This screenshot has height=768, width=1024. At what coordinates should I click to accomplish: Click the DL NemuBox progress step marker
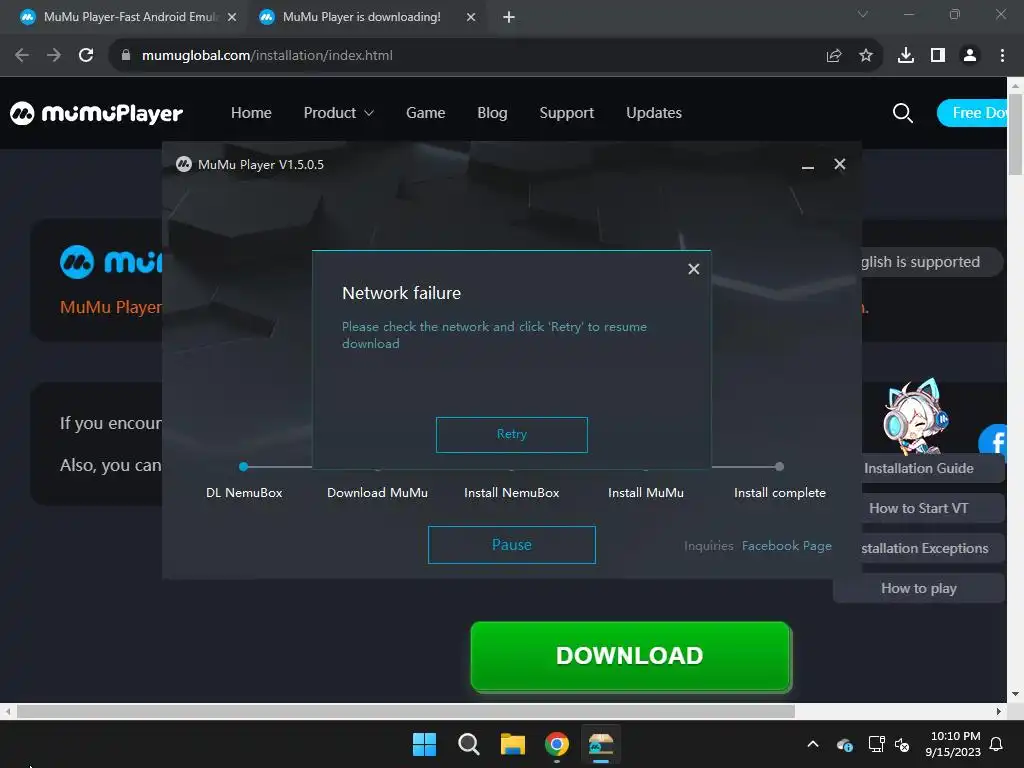pyautogui.click(x=244, y=466)
